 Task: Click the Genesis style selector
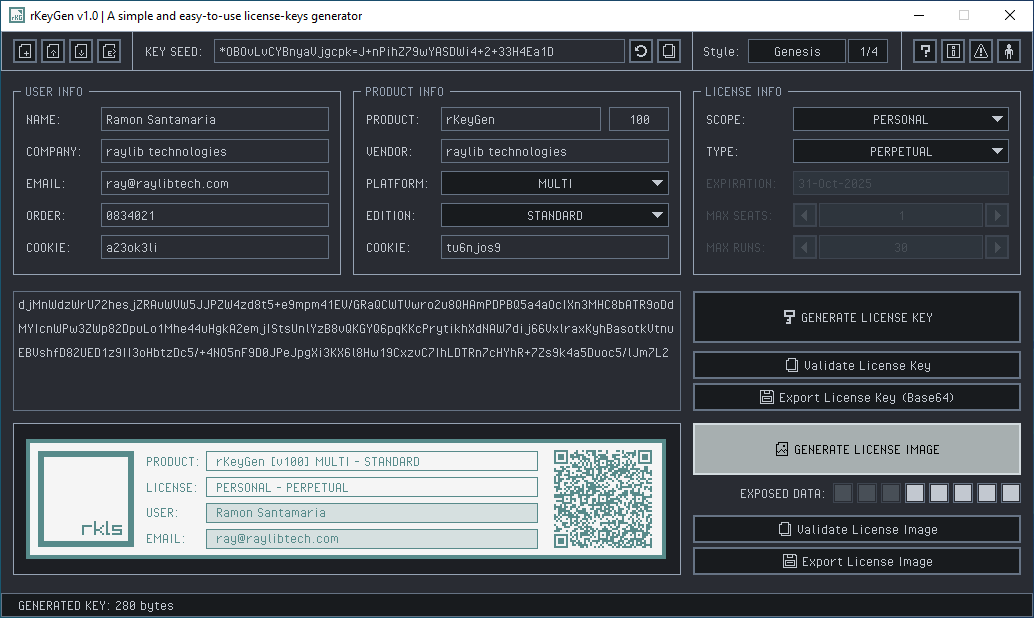pos(797,51)
